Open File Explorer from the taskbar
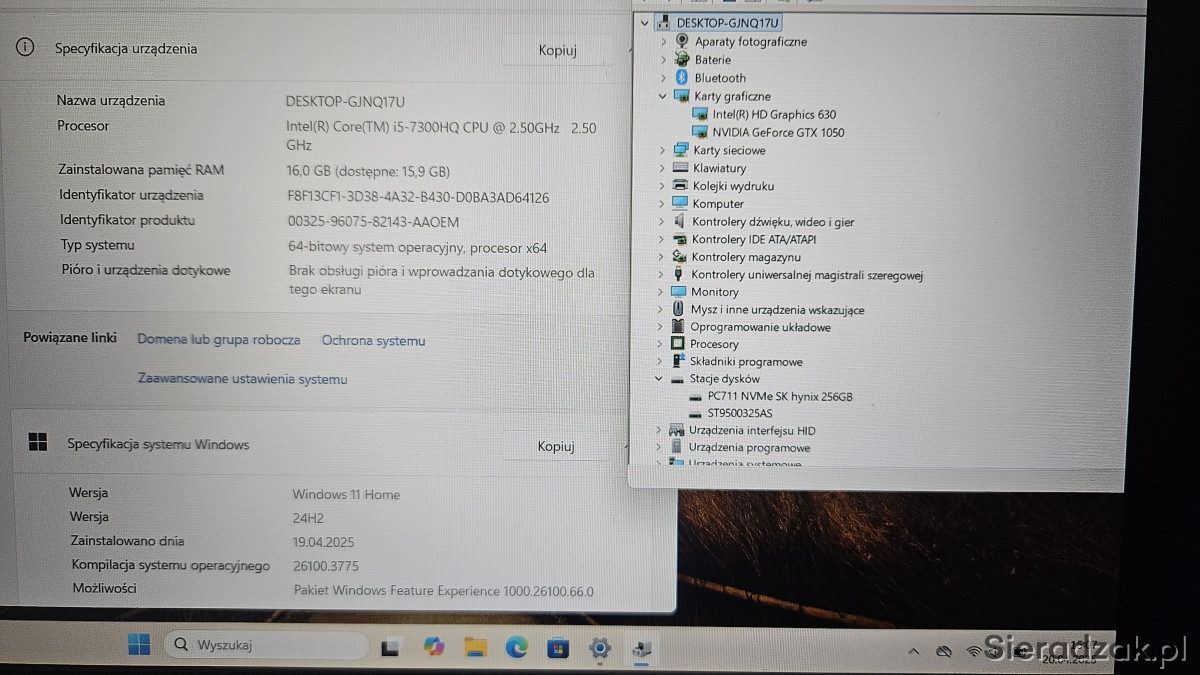 475,647
